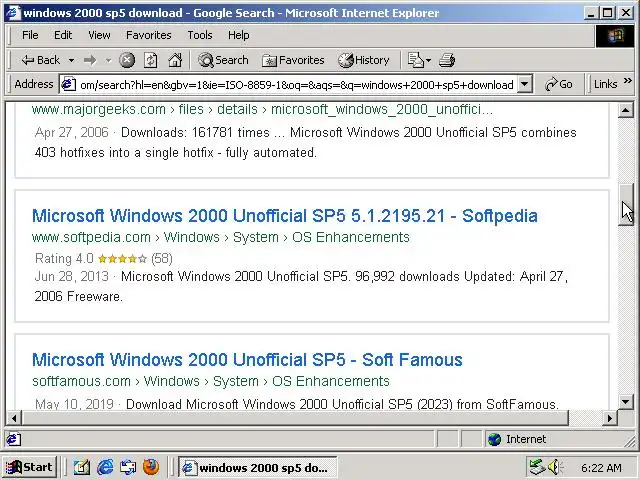
Task: Refresh the page with the Refresh icon
Action: coord(151,60)
